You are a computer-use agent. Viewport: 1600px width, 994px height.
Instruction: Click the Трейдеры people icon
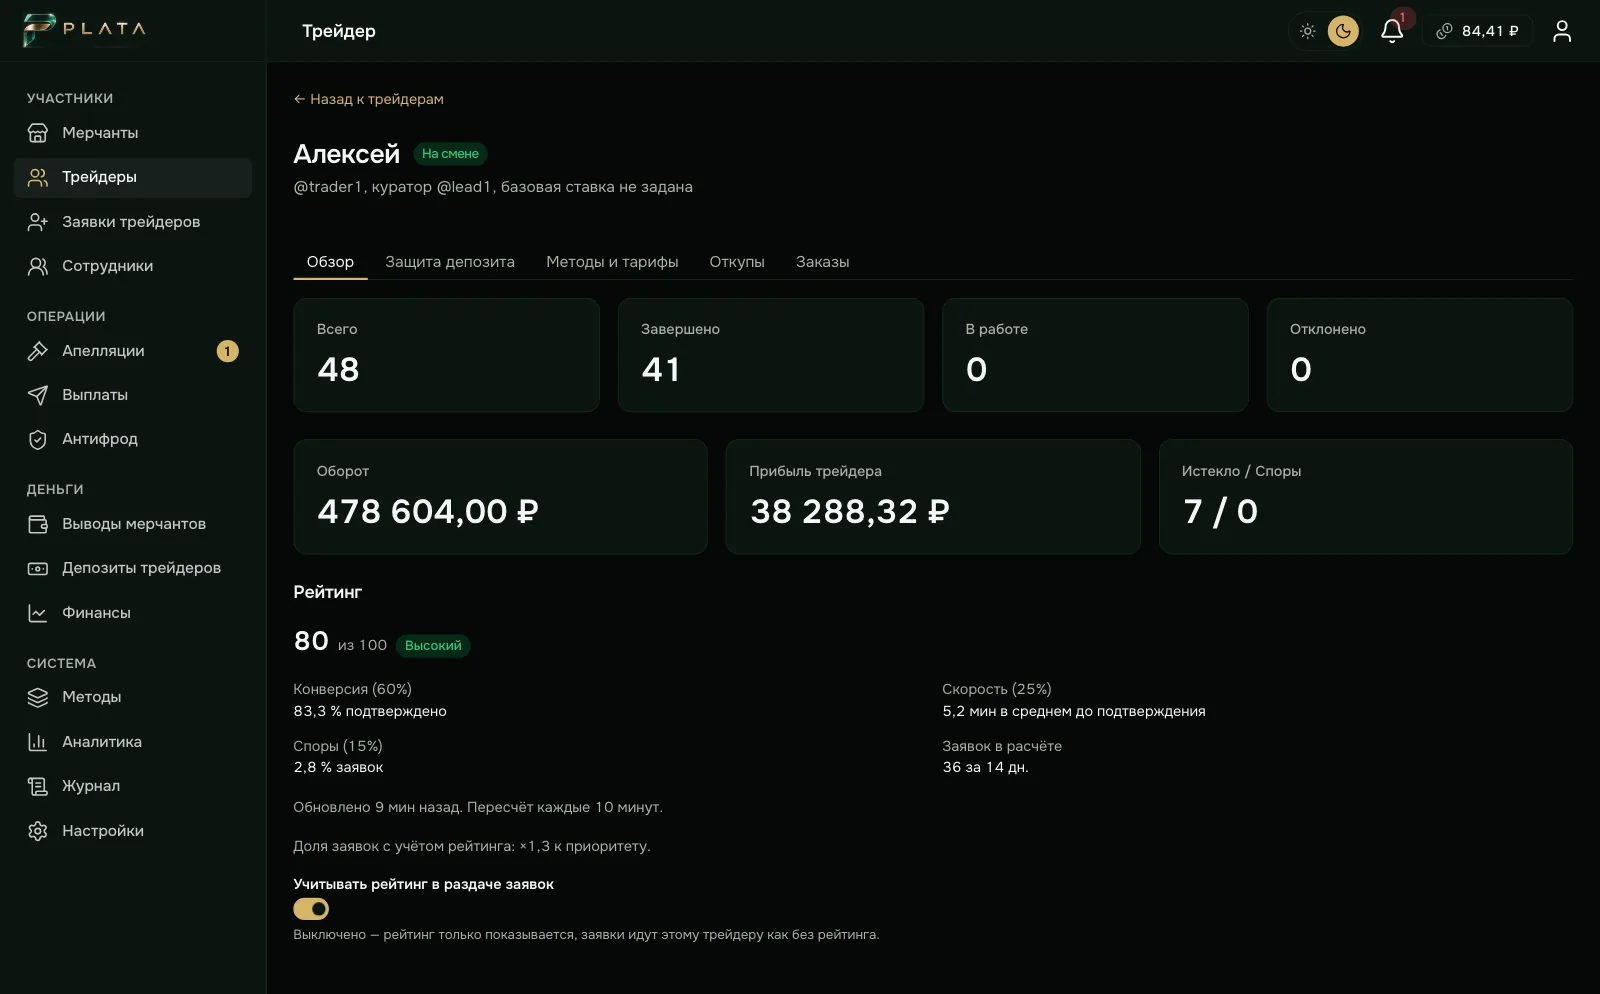click(x=38, y=177)
